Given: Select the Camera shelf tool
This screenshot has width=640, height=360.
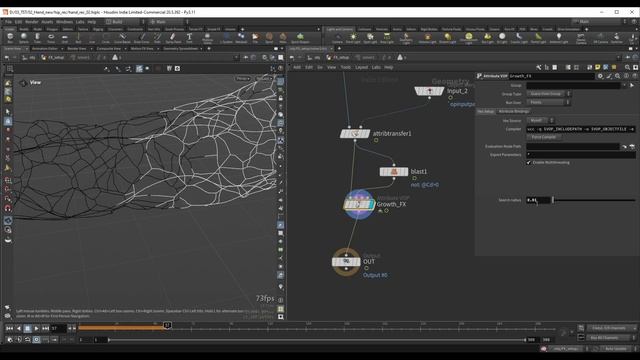Looking at the screenshot, I should (x=338, y=38).
